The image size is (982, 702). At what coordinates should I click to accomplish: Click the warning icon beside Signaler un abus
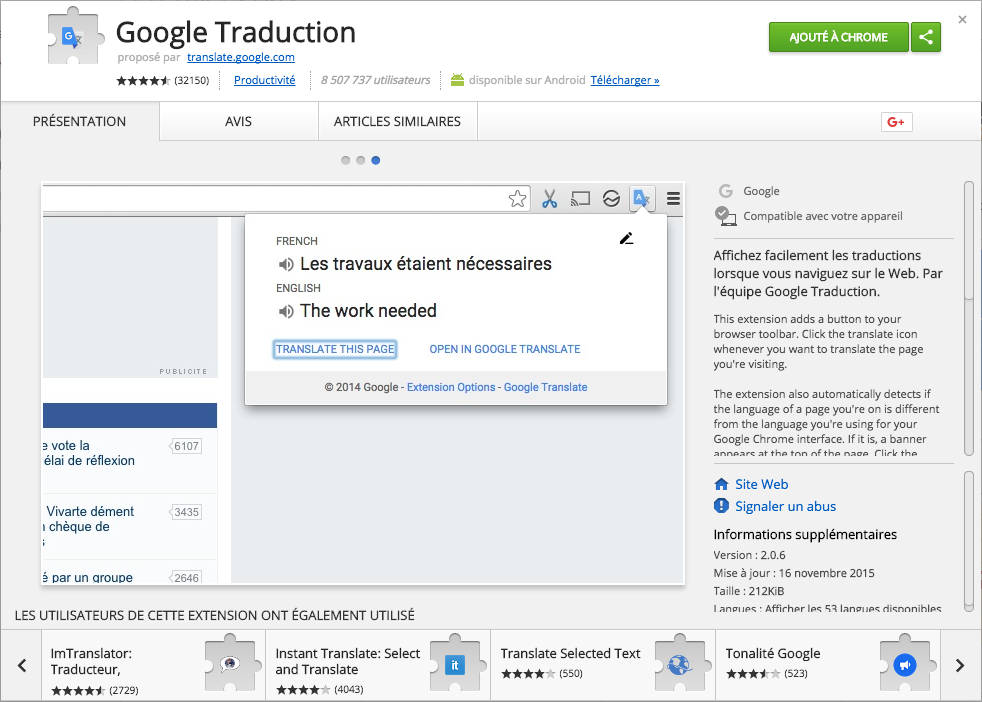pyautogui.click(x=721, y=505)
